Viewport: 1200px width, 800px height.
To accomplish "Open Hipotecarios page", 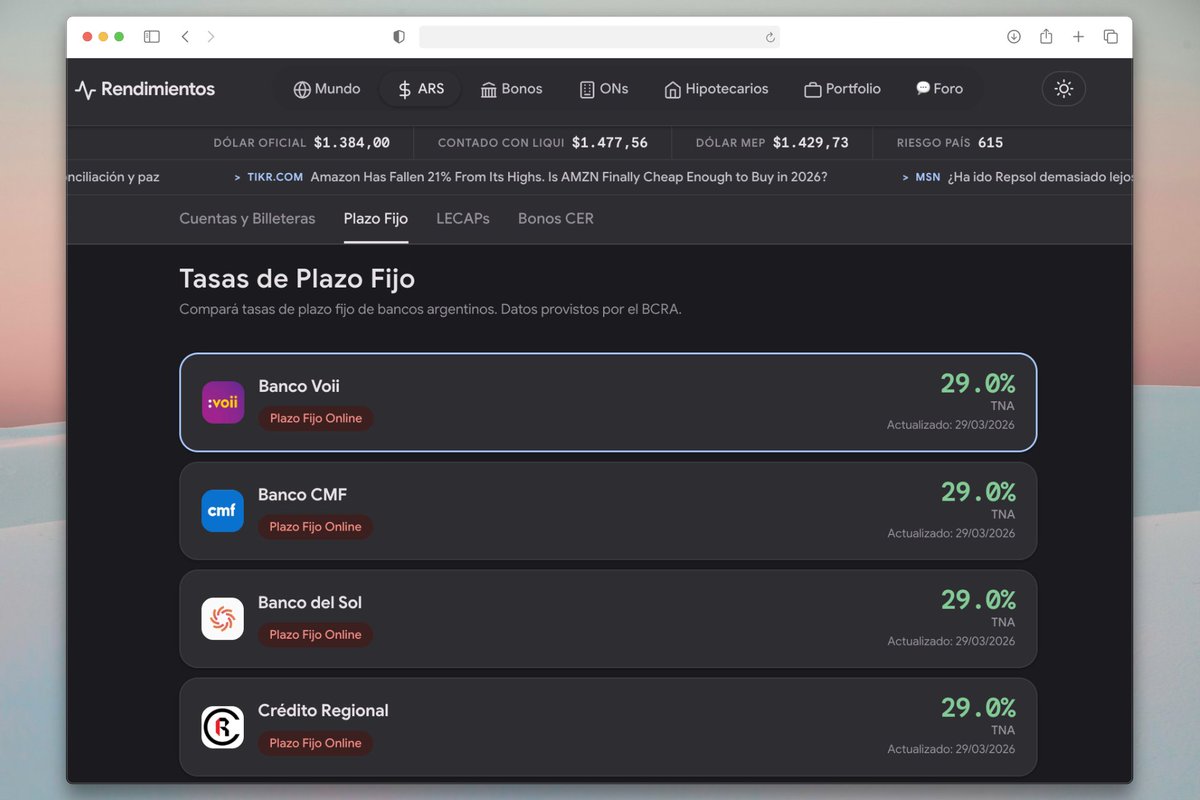I will [717, 89].
